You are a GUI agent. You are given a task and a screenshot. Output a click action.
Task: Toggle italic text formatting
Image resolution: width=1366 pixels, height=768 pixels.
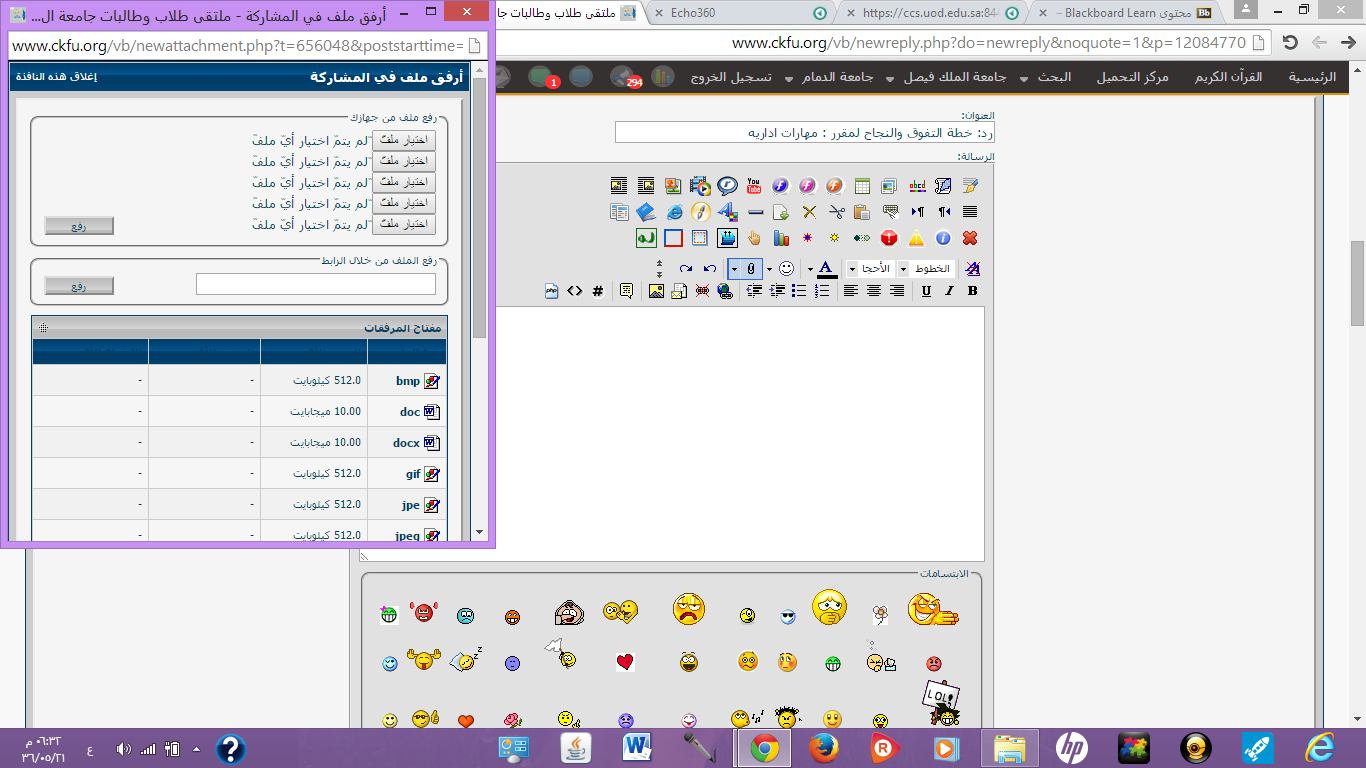point(949,291)
